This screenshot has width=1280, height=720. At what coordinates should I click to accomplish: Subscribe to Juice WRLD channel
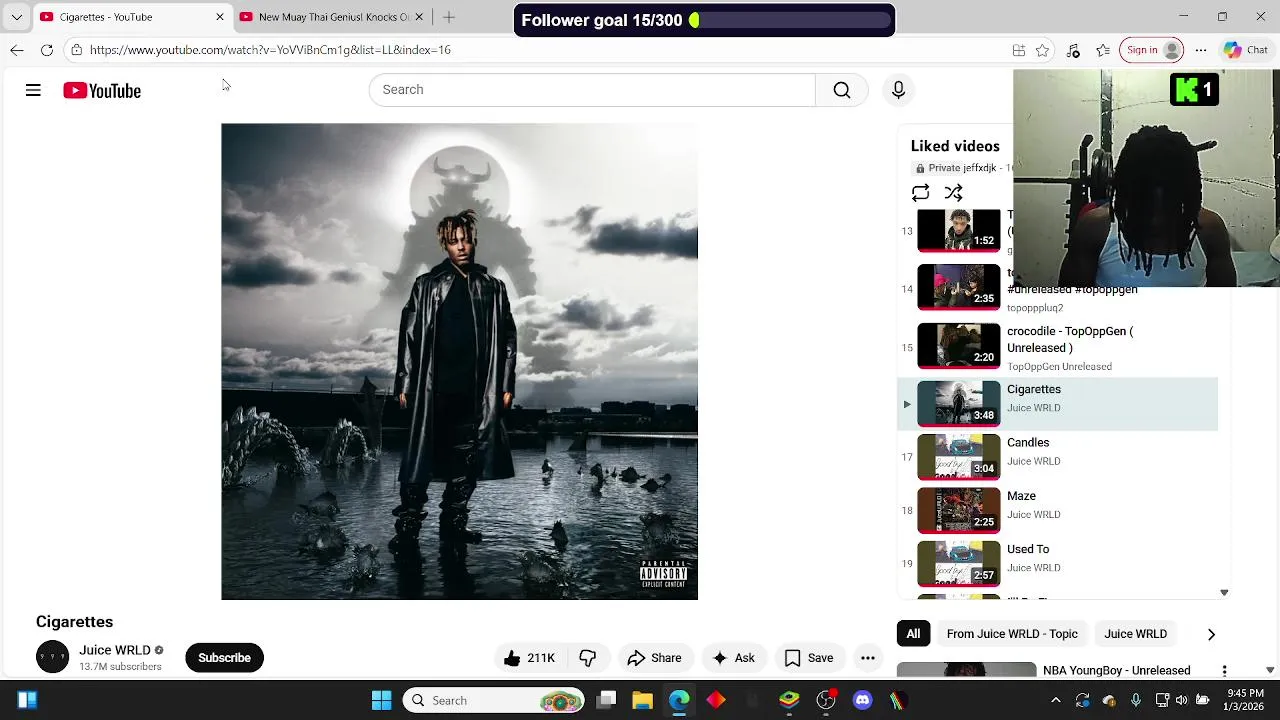coord(224,658)
